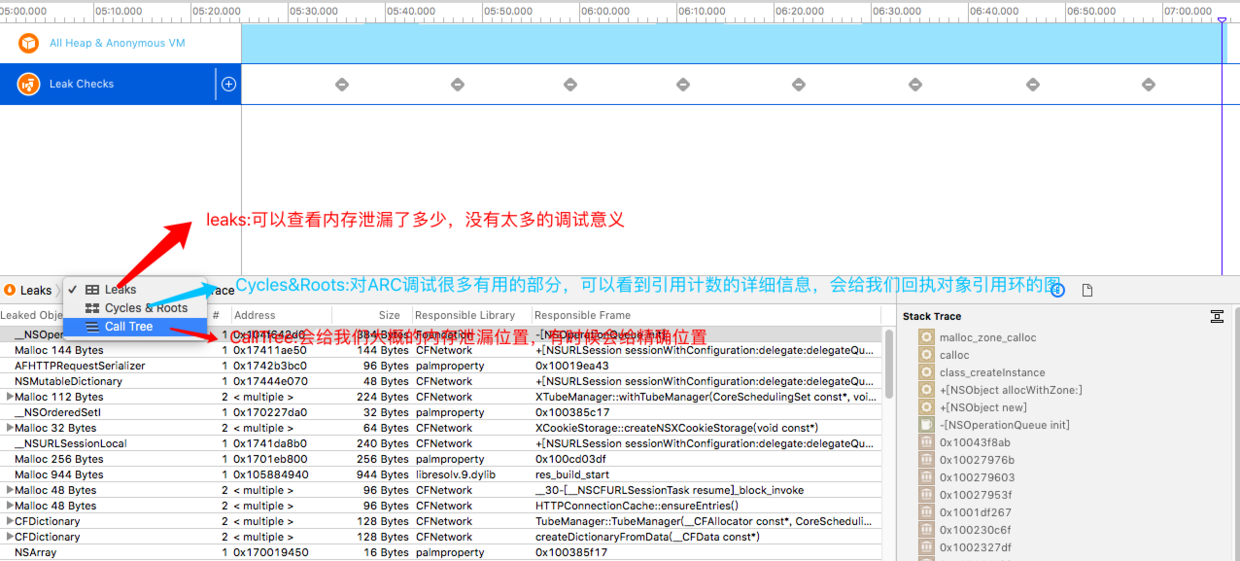Image resolution: width=1240 pixels, height=561 pixels.
Task: Select the Malloc 944 Bytes row
Action: (x=441, y=475)
